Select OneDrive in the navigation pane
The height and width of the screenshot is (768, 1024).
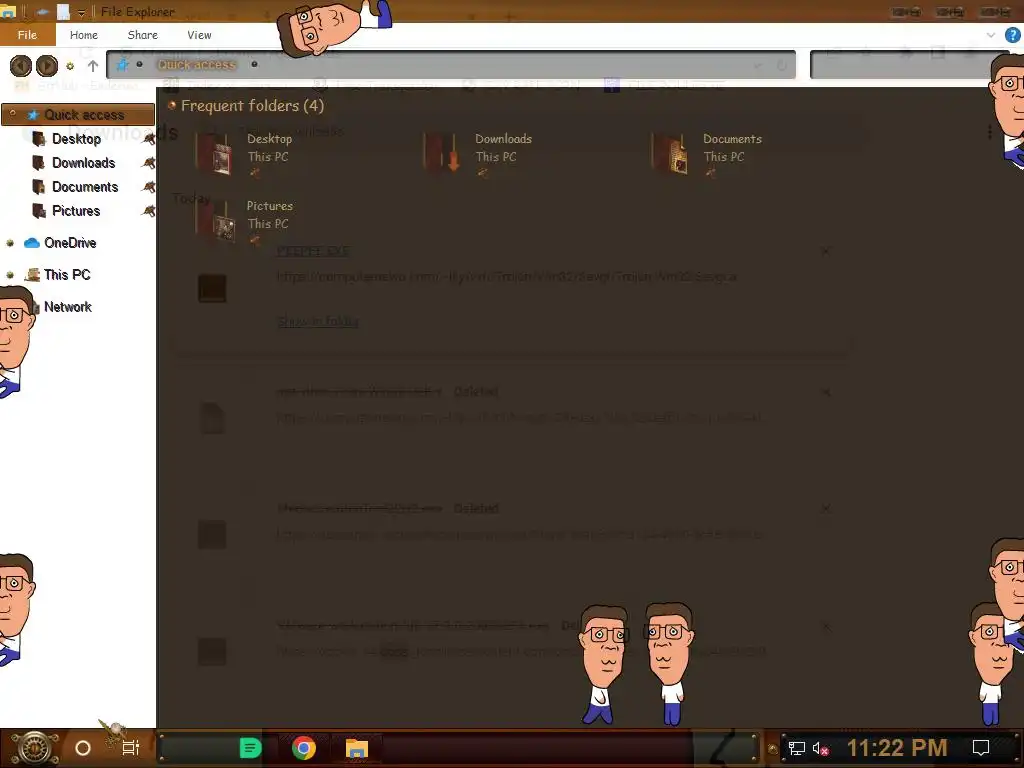(70, 243)
